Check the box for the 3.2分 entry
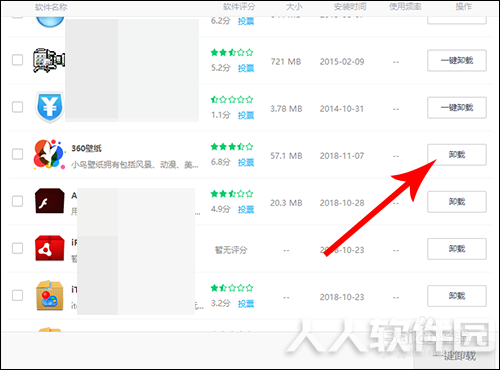This screenshot has height=370, width=500. [17, 295]
